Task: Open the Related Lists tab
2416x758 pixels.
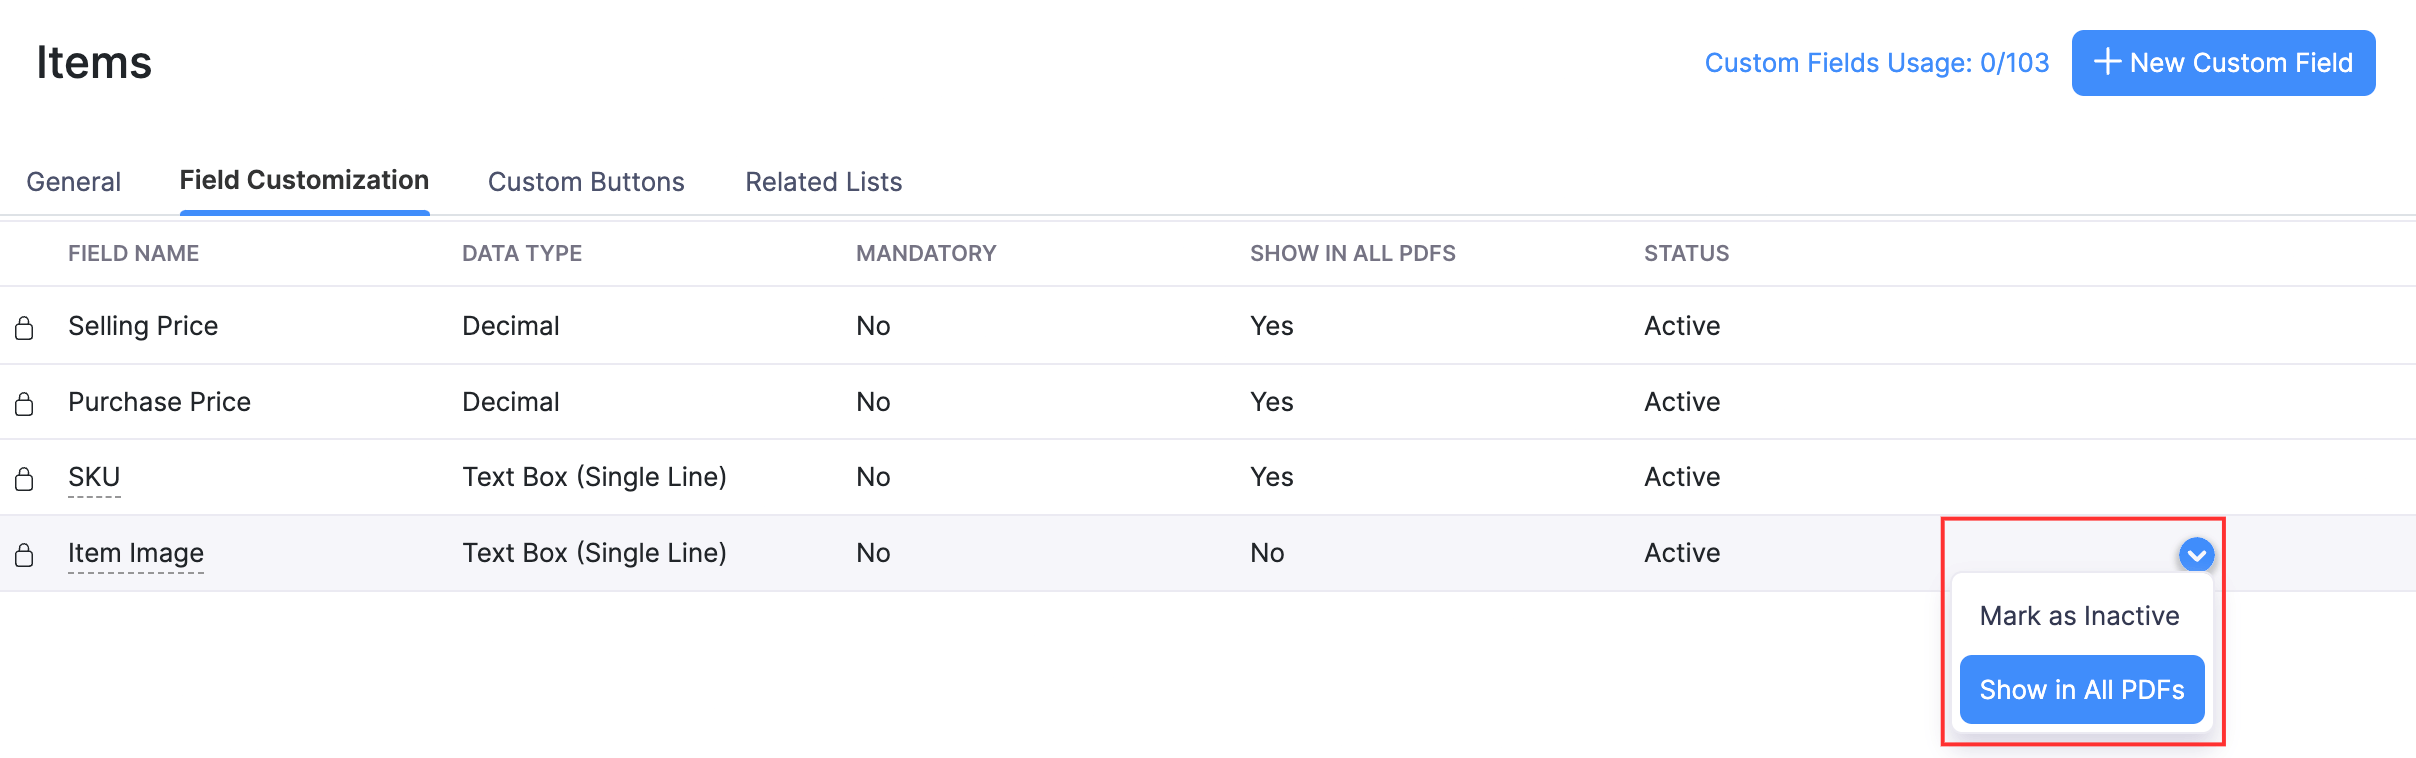Action: [x=822, y=181]
